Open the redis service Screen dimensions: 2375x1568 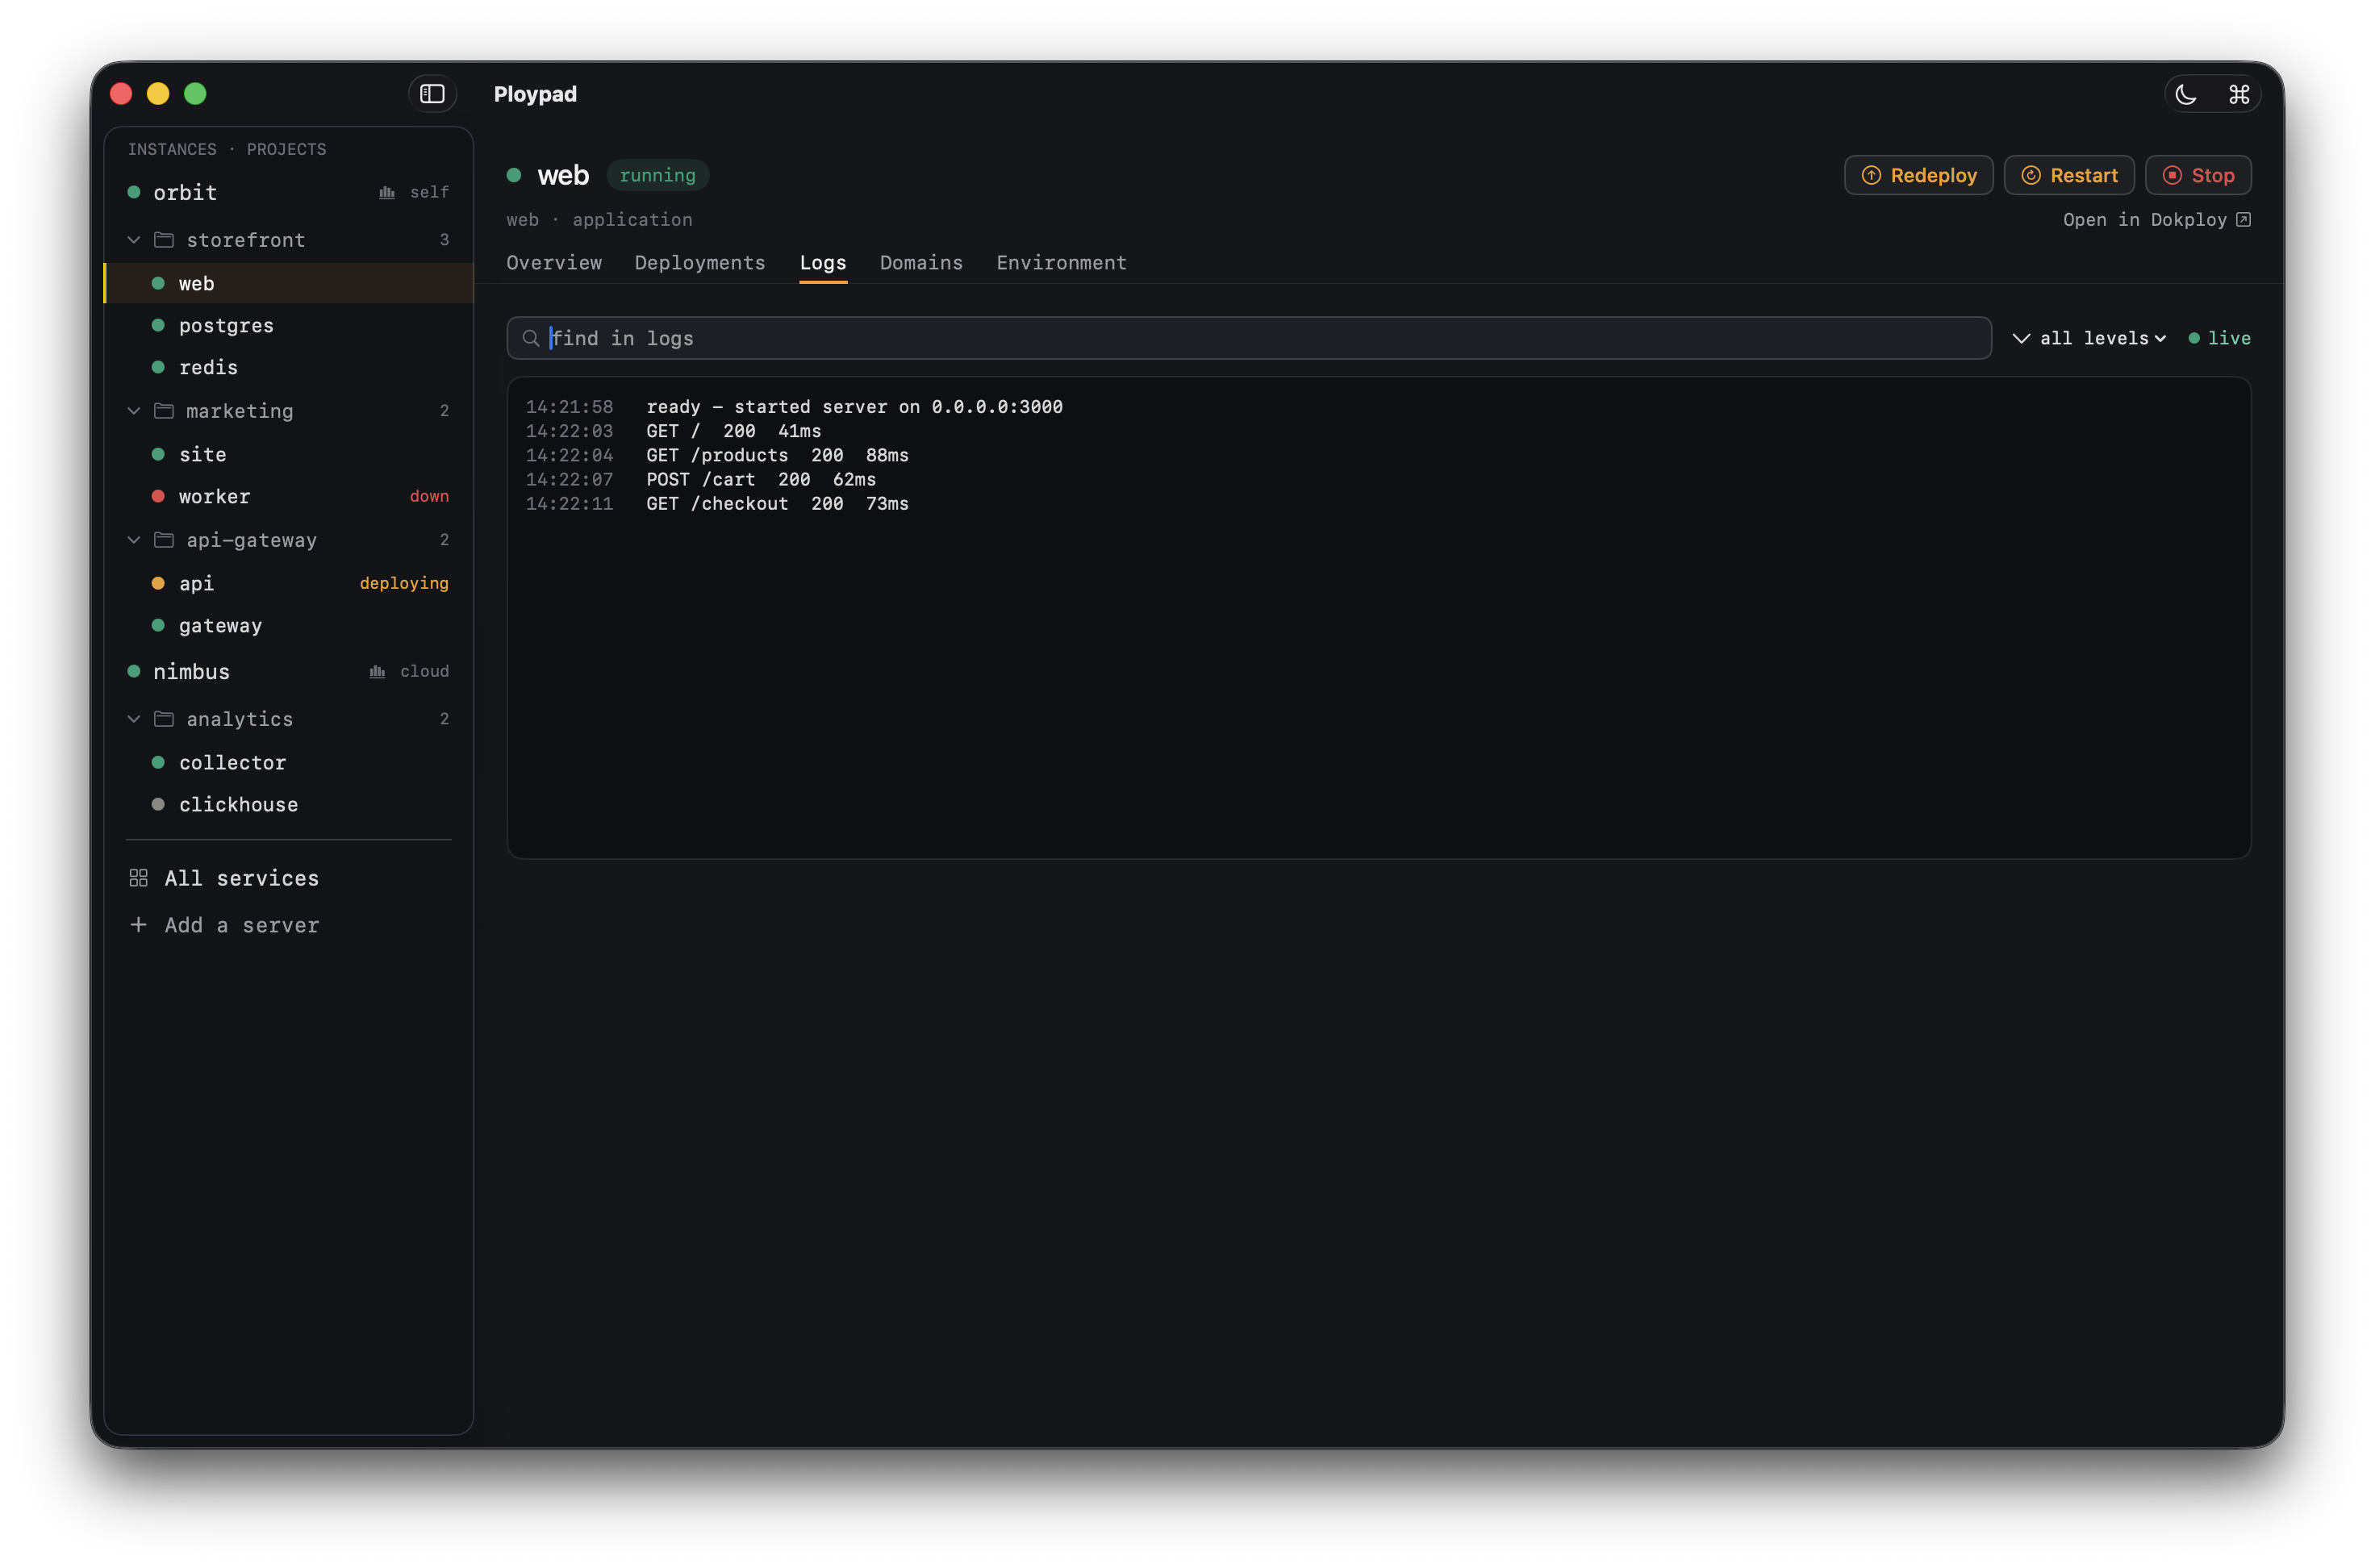(288, 367)
